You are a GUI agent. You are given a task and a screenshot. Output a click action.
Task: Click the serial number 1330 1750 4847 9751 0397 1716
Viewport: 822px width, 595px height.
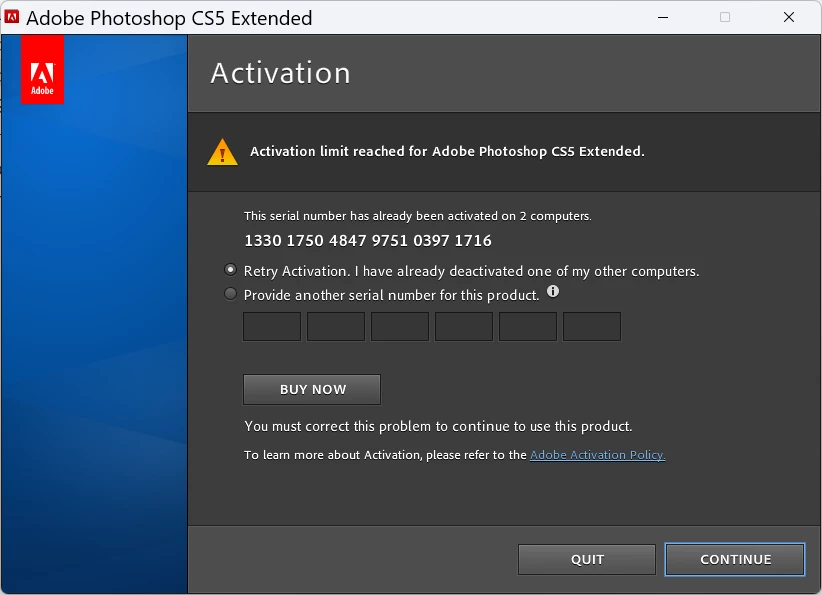click(x=368, y=241)
